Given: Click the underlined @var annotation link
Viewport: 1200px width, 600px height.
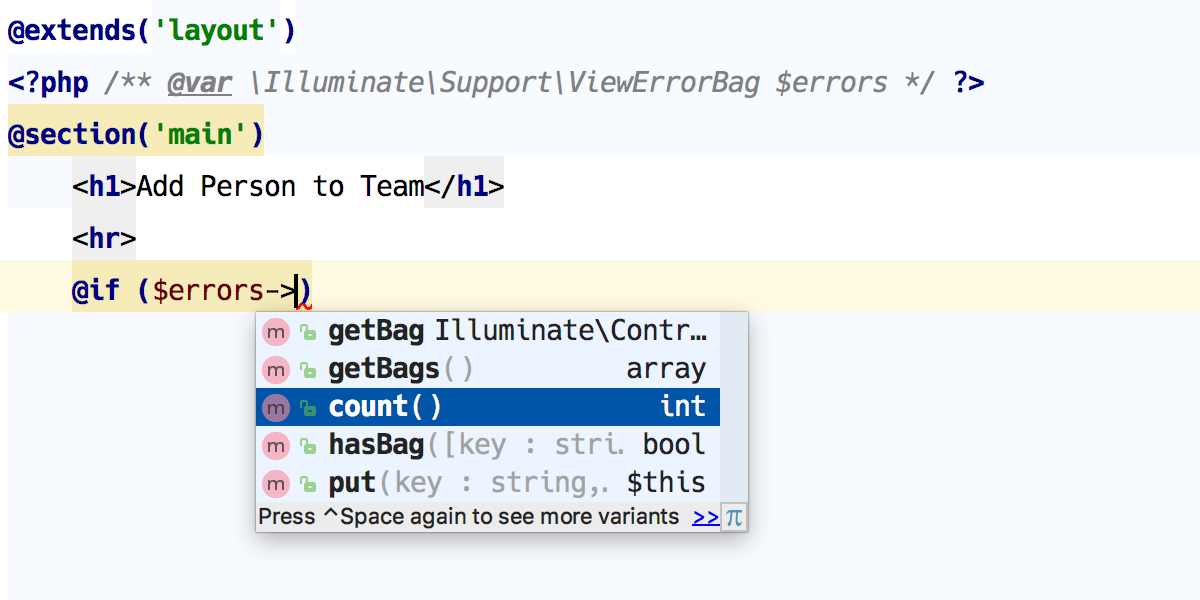Looking at the screenshot, I should tap(199, 82).
